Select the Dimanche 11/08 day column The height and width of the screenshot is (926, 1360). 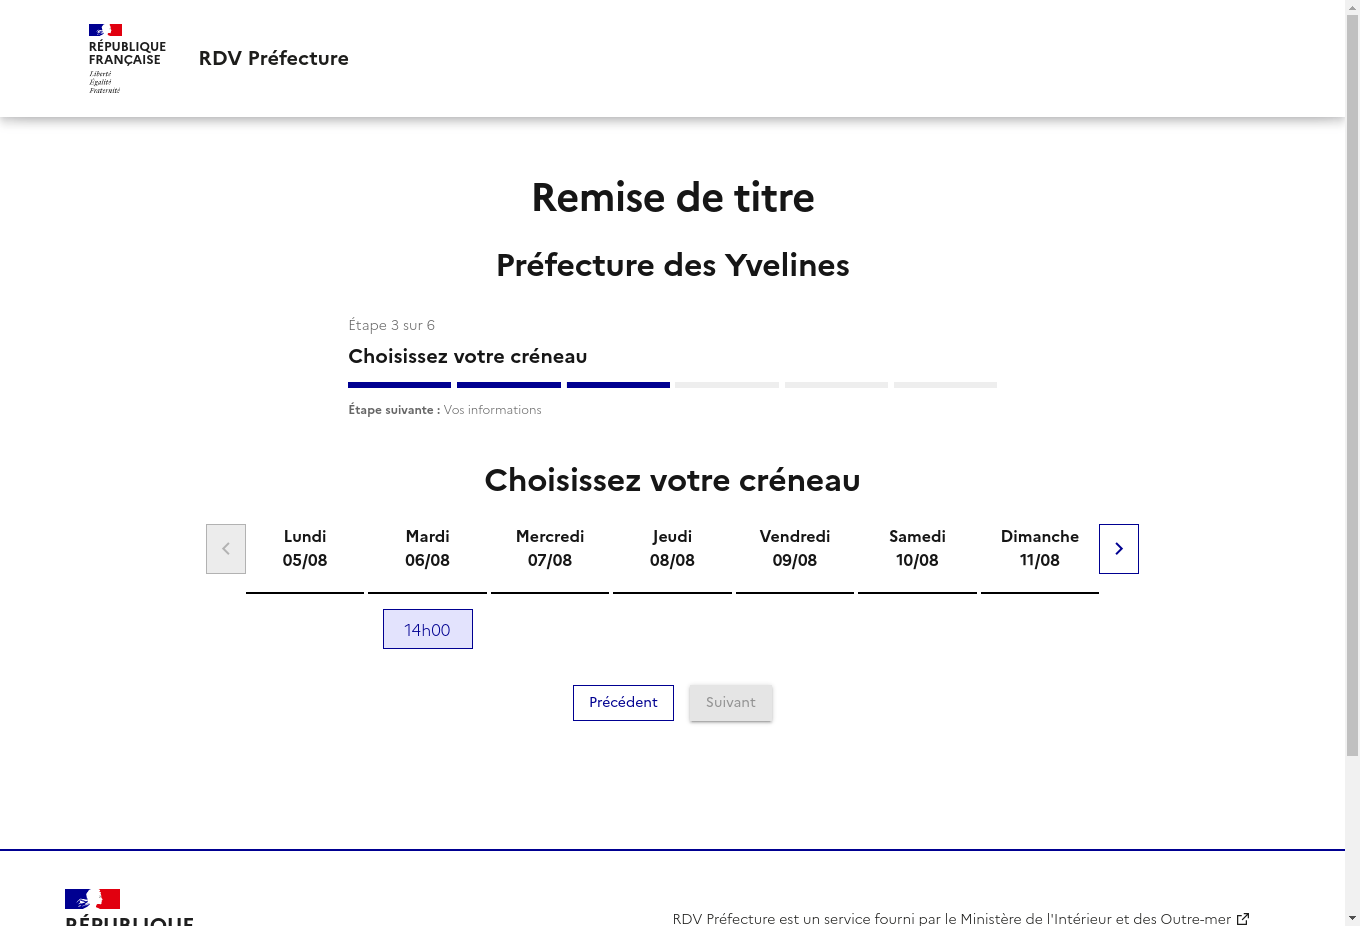click(x=1040, y=549)
